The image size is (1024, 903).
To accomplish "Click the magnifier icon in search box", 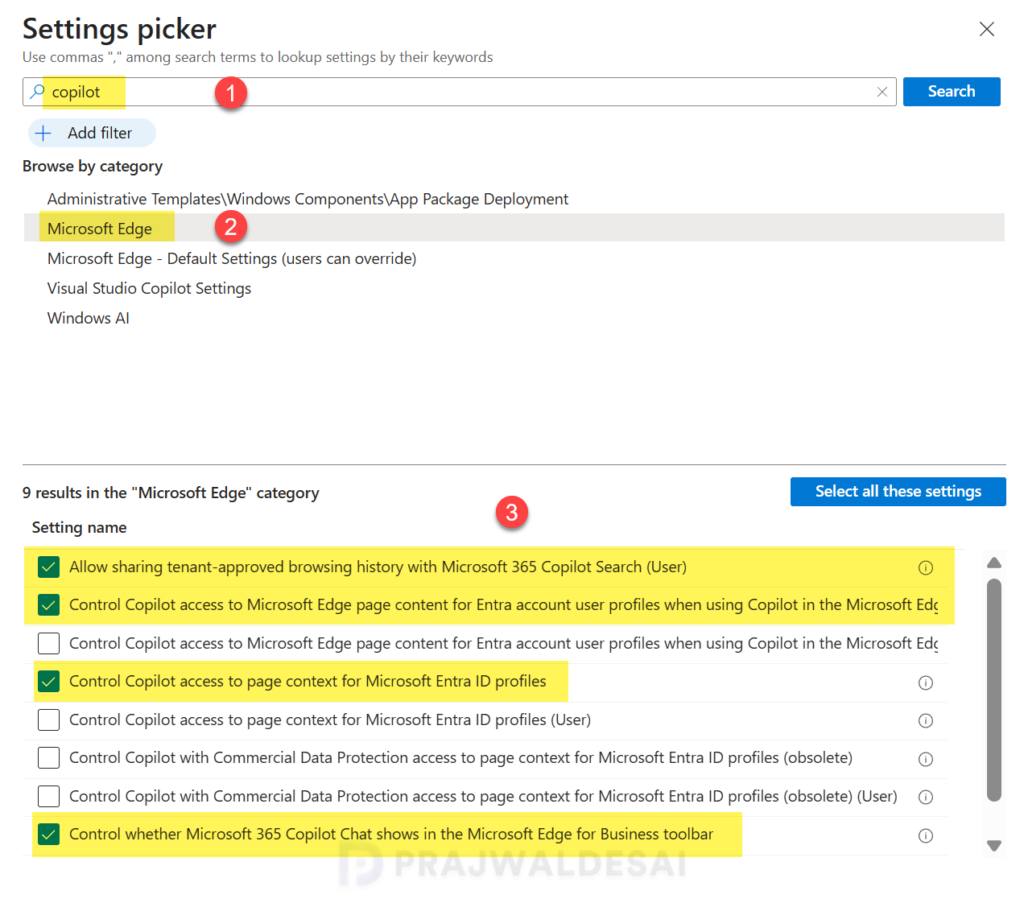I will [x=37, y=91].
